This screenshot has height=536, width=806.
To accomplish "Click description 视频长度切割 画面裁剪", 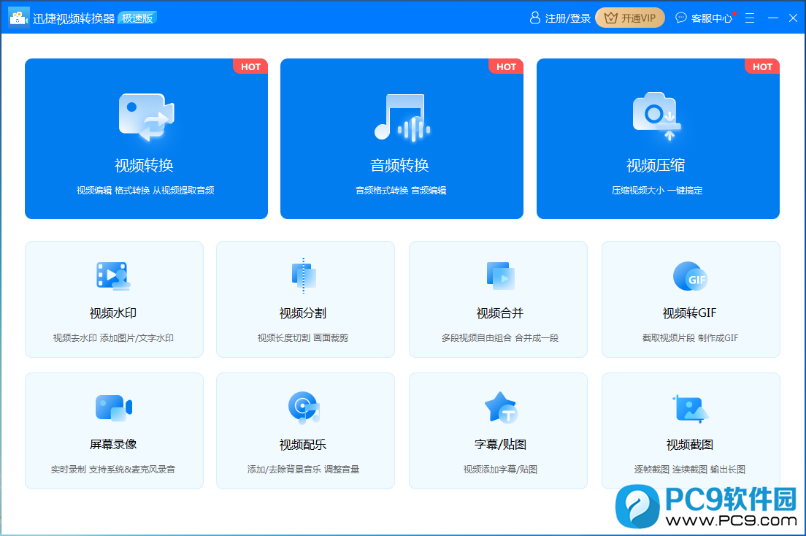I will [303, 338].
